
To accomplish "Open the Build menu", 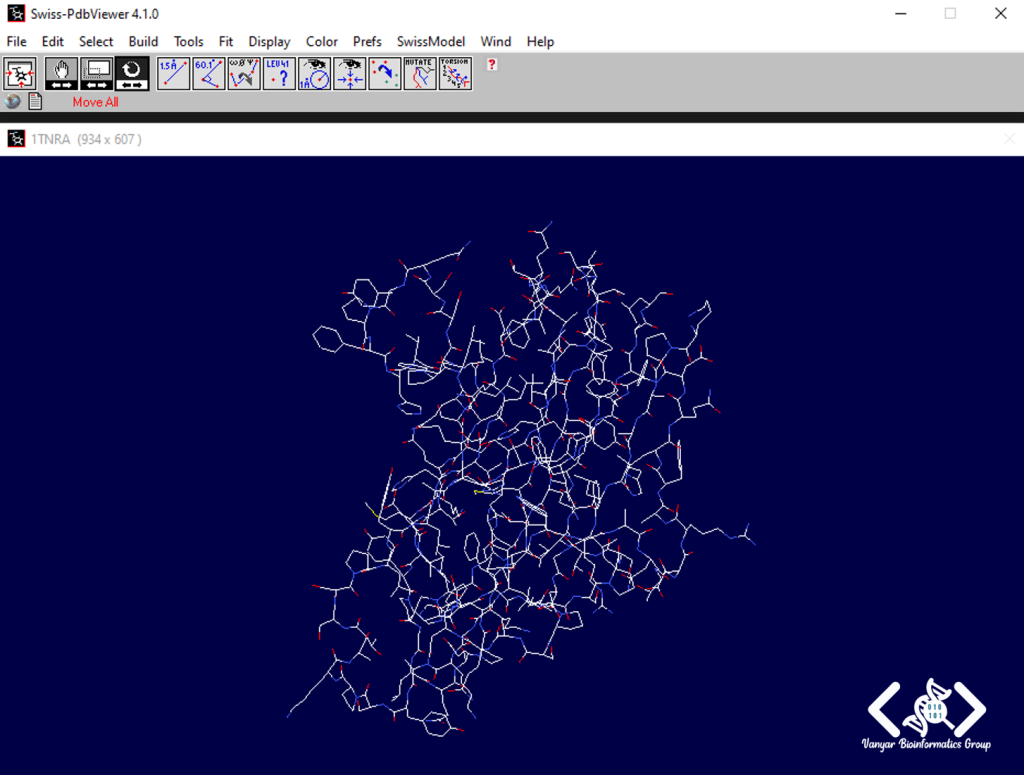I will tap(143, 41).
